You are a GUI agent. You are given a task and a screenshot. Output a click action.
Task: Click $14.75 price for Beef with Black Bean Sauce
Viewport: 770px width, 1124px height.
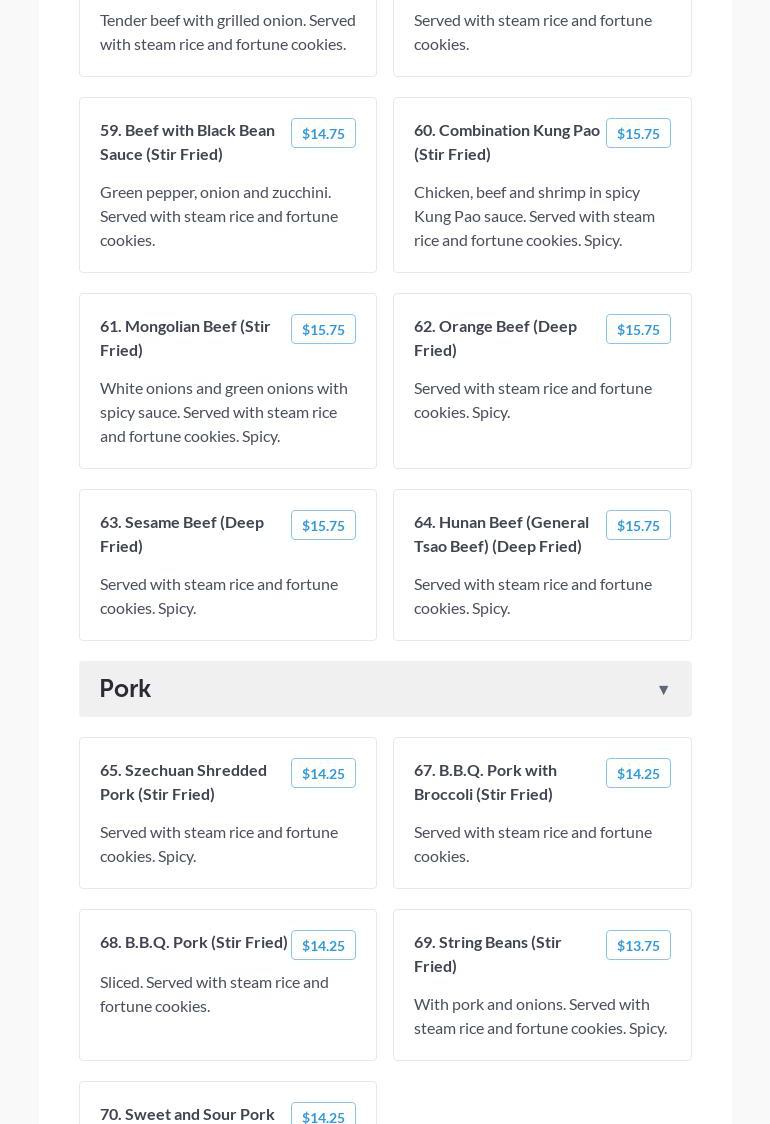pyautogui.click(x=323, y=134)
